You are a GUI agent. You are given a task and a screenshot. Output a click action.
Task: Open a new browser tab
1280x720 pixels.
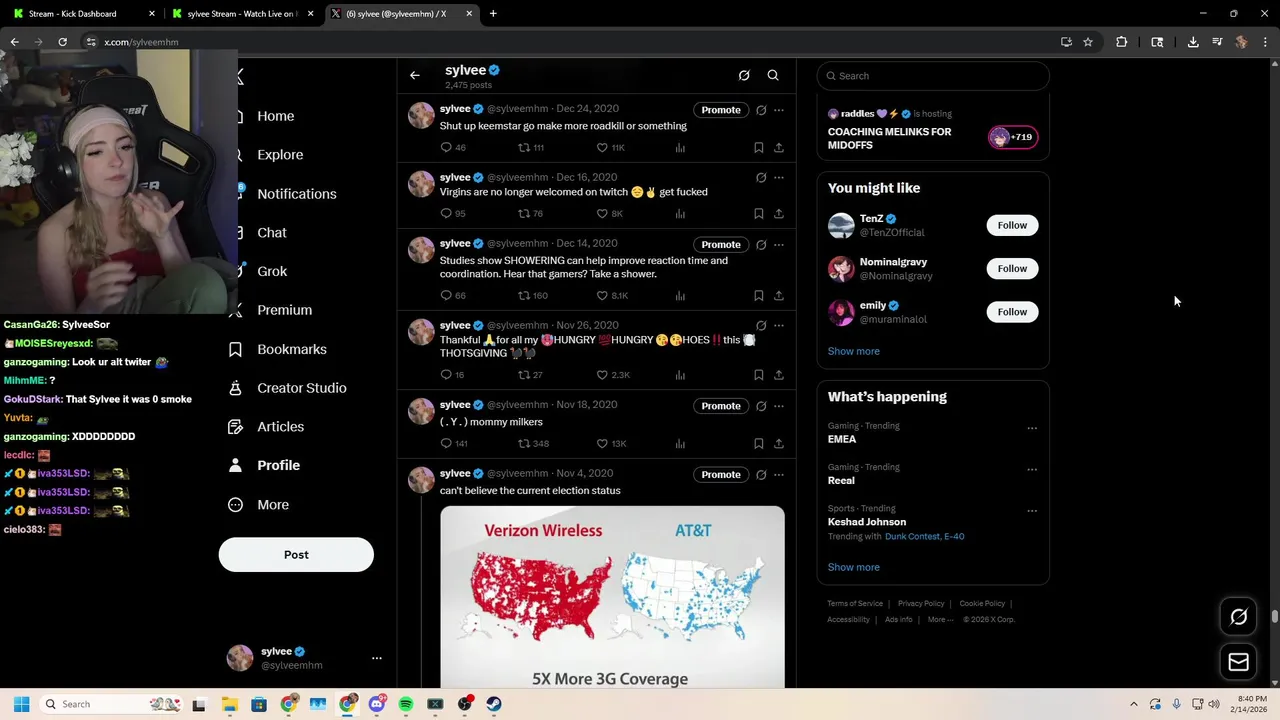coord(493,14)
